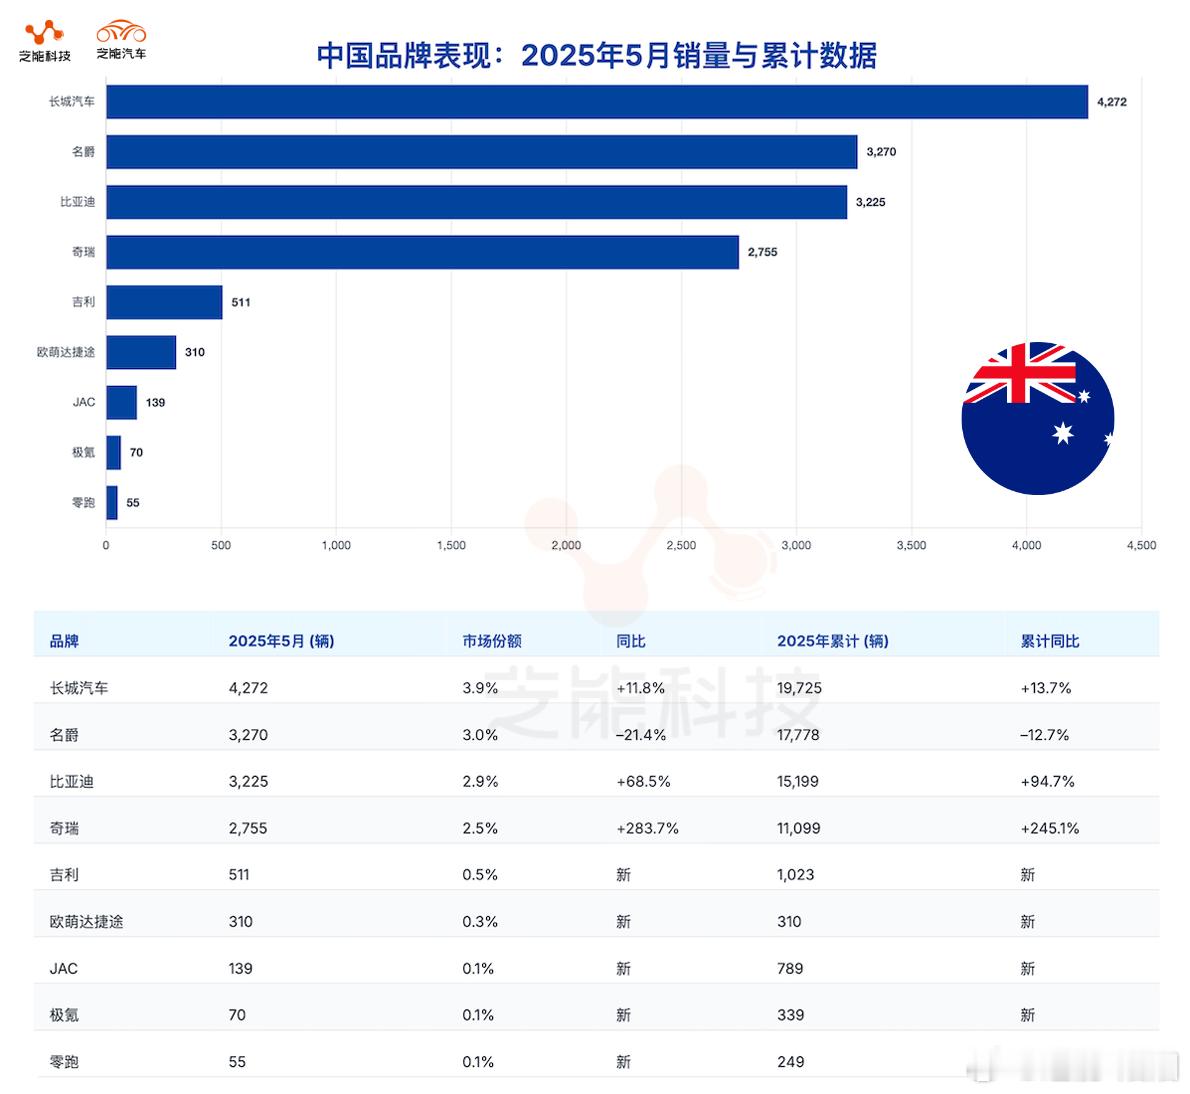Click cumulative change +94.7%
The height and width of the screenshot is (1094, 1190).
tap(1047, 781)
